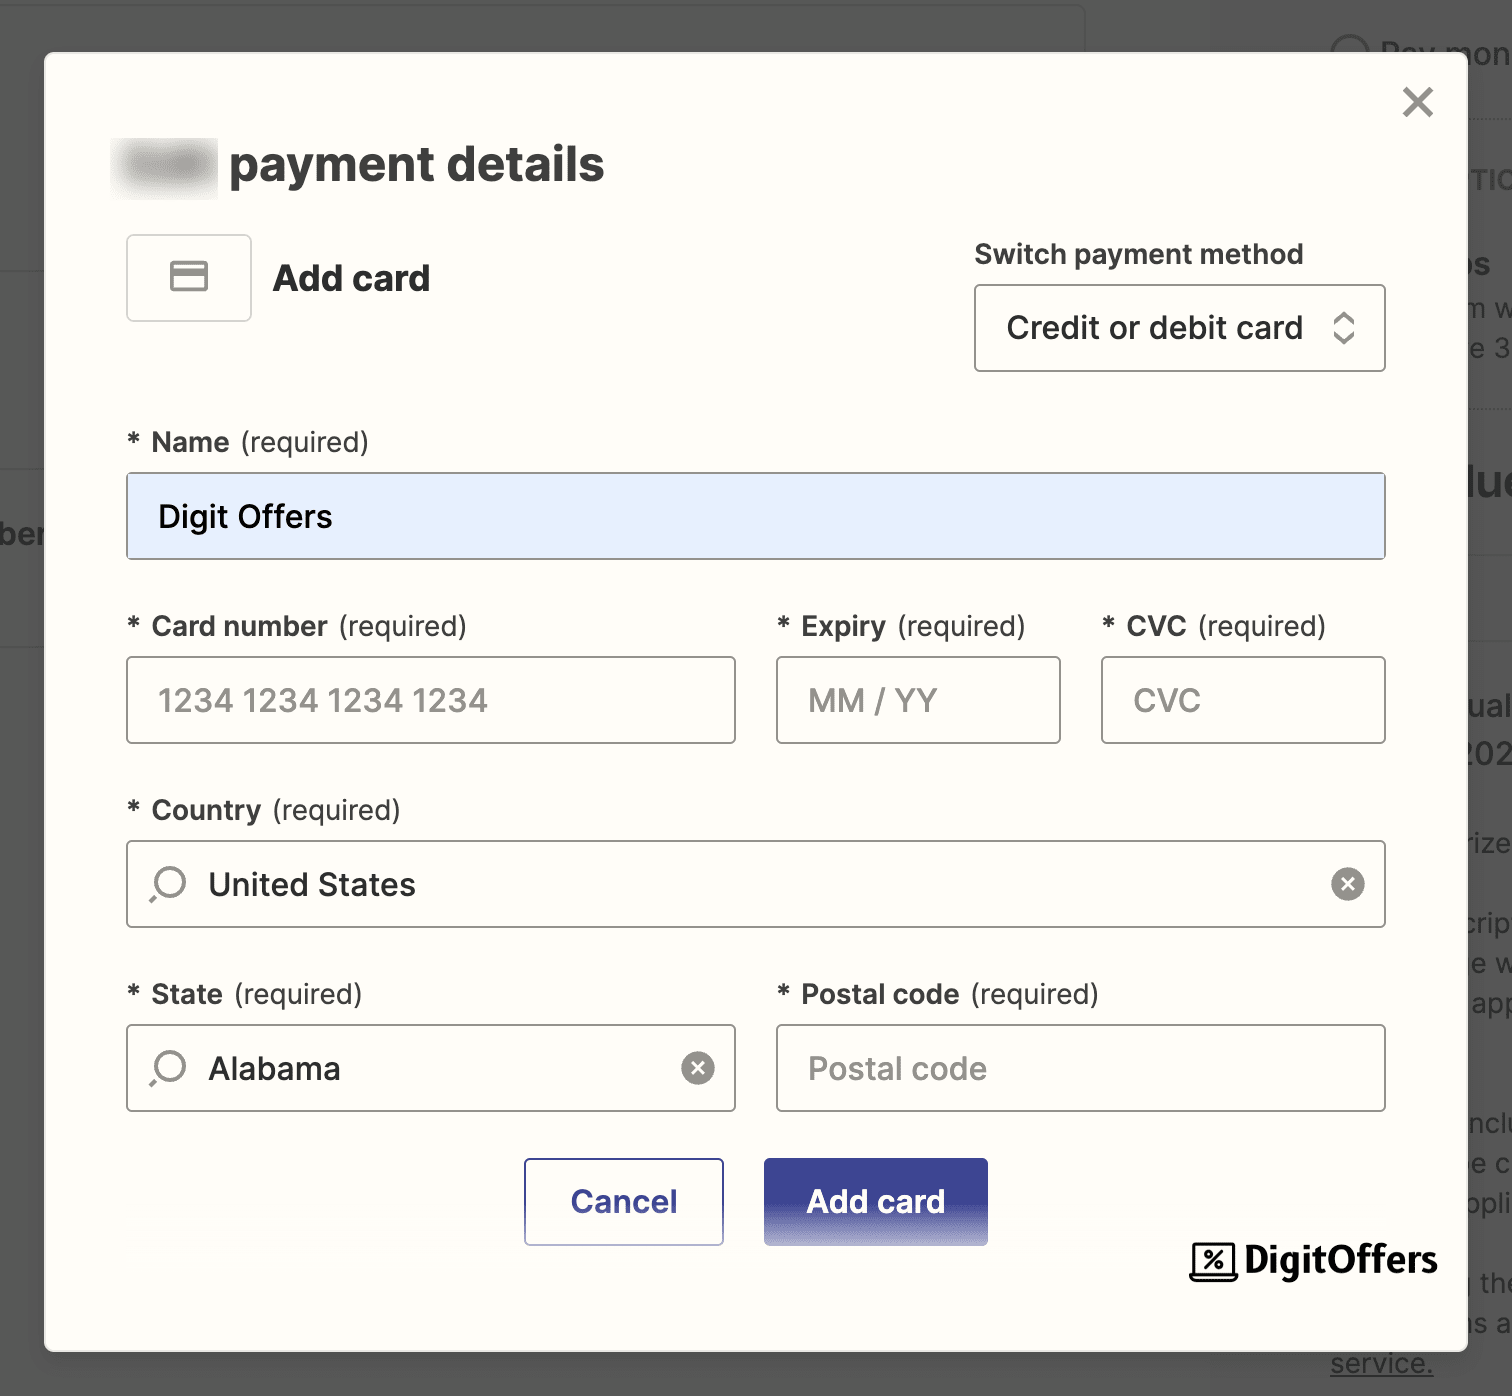Click the search icon in State field
This screenshot has height=1396, width=1512.
pyautogui.click(x=168, y=1068)
